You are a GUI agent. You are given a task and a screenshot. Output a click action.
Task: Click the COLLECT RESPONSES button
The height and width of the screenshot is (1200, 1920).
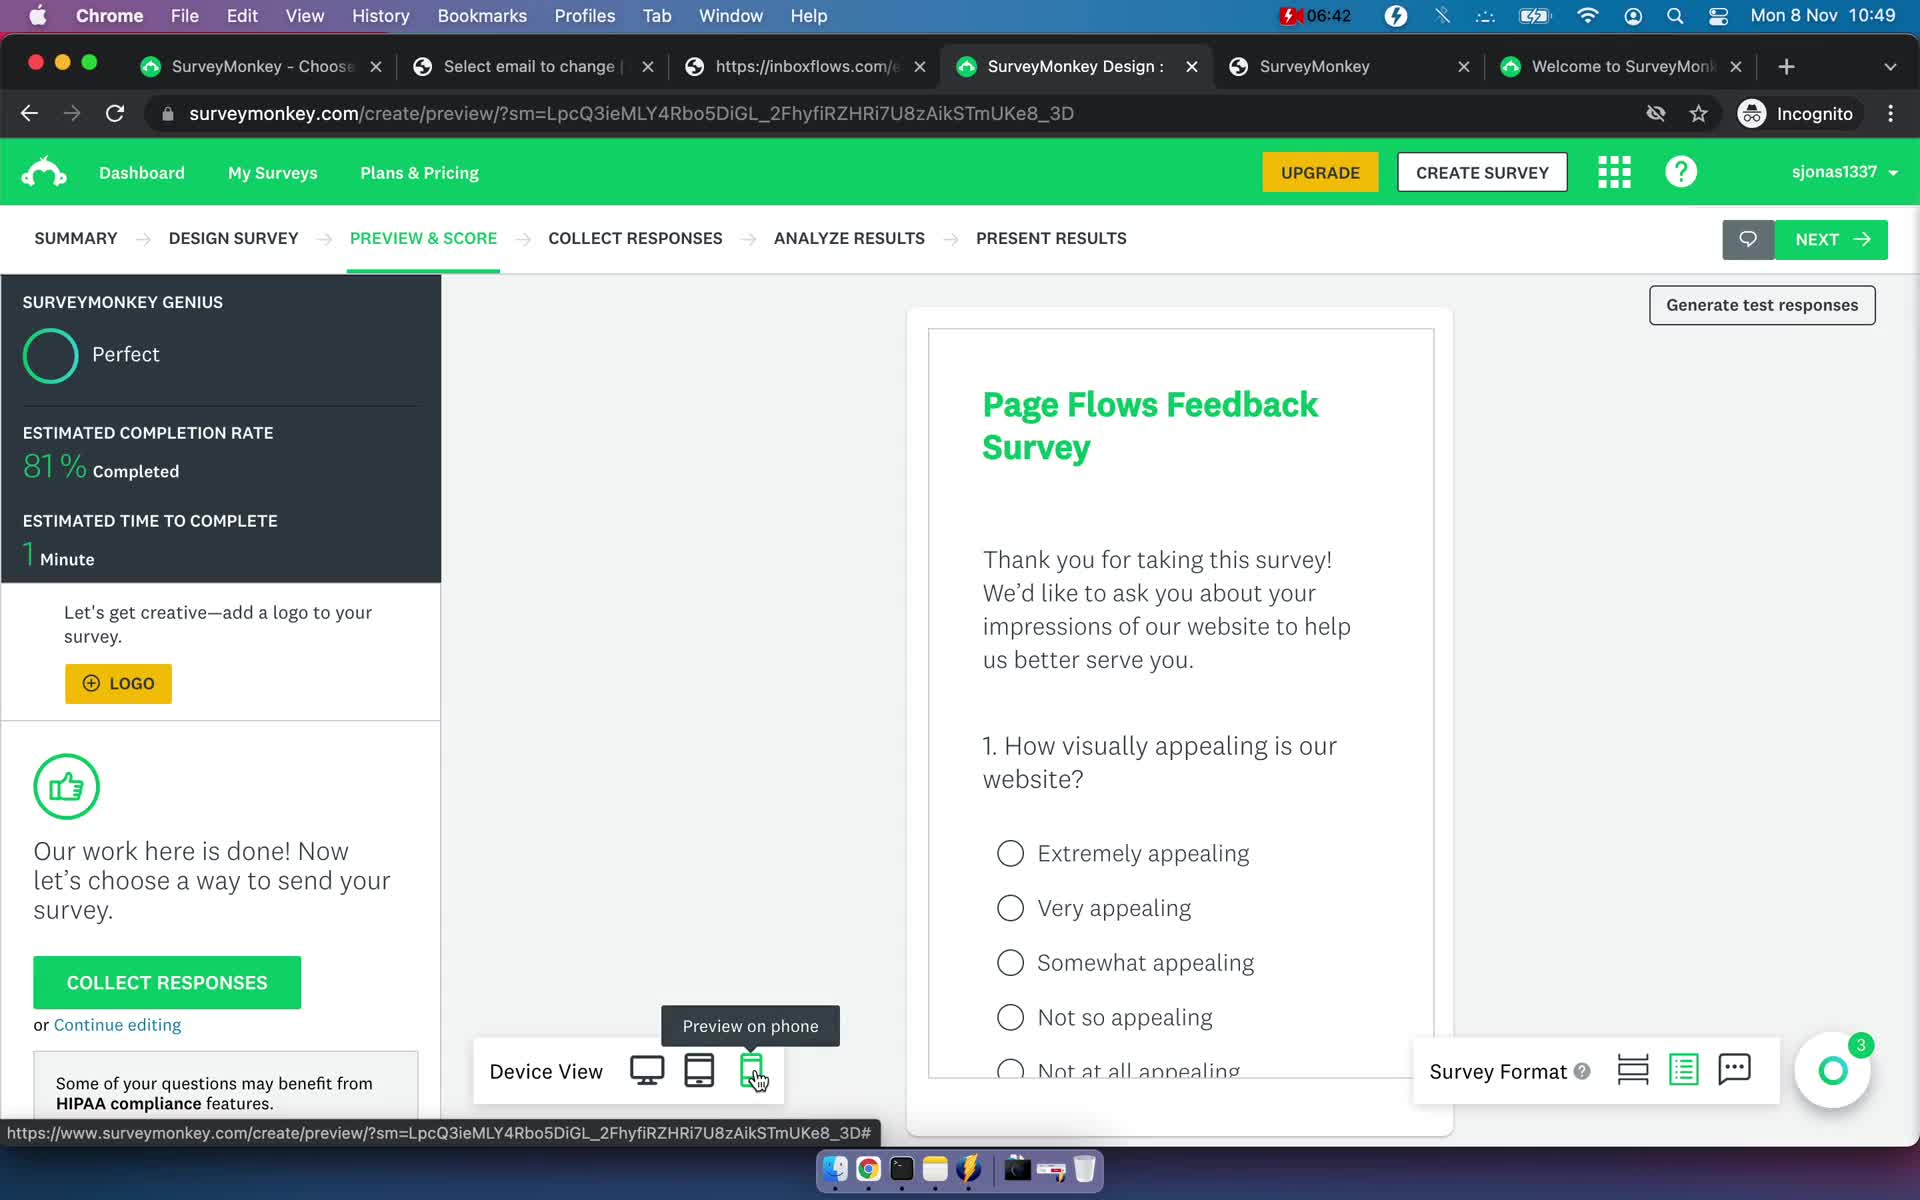(167, 983)
